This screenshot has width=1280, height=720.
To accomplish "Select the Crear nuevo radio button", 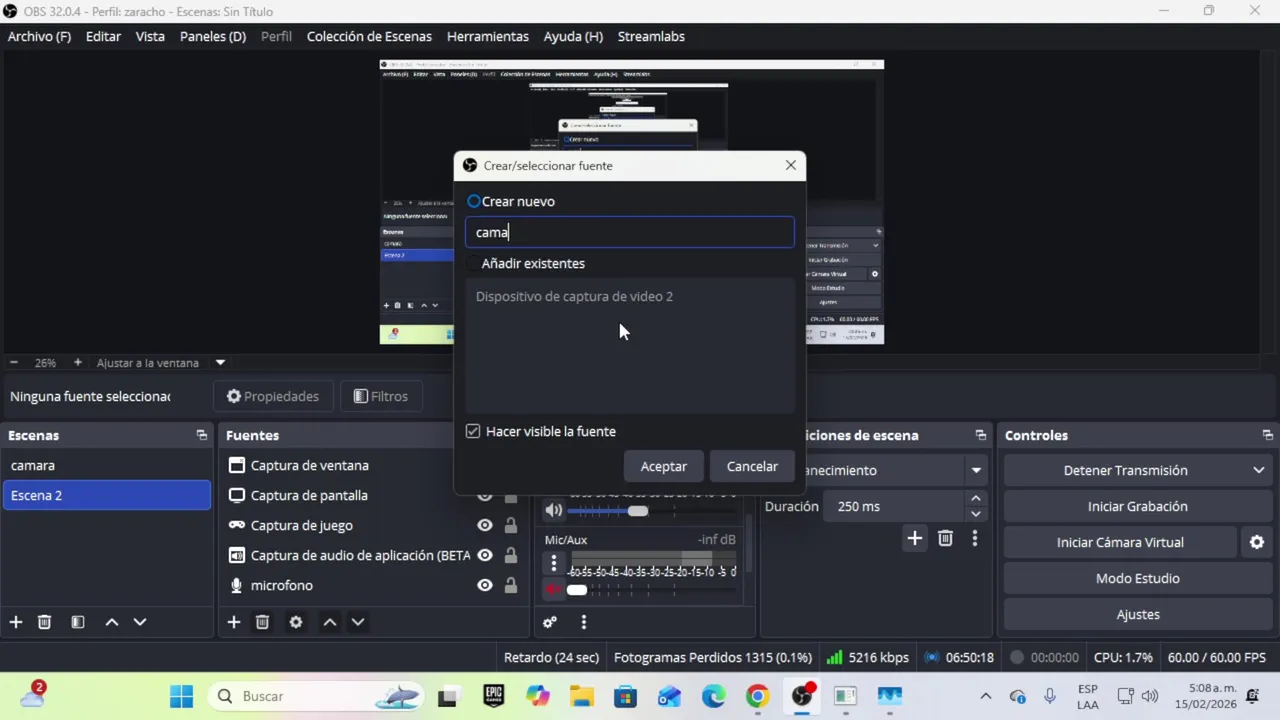I will (474, 201).
